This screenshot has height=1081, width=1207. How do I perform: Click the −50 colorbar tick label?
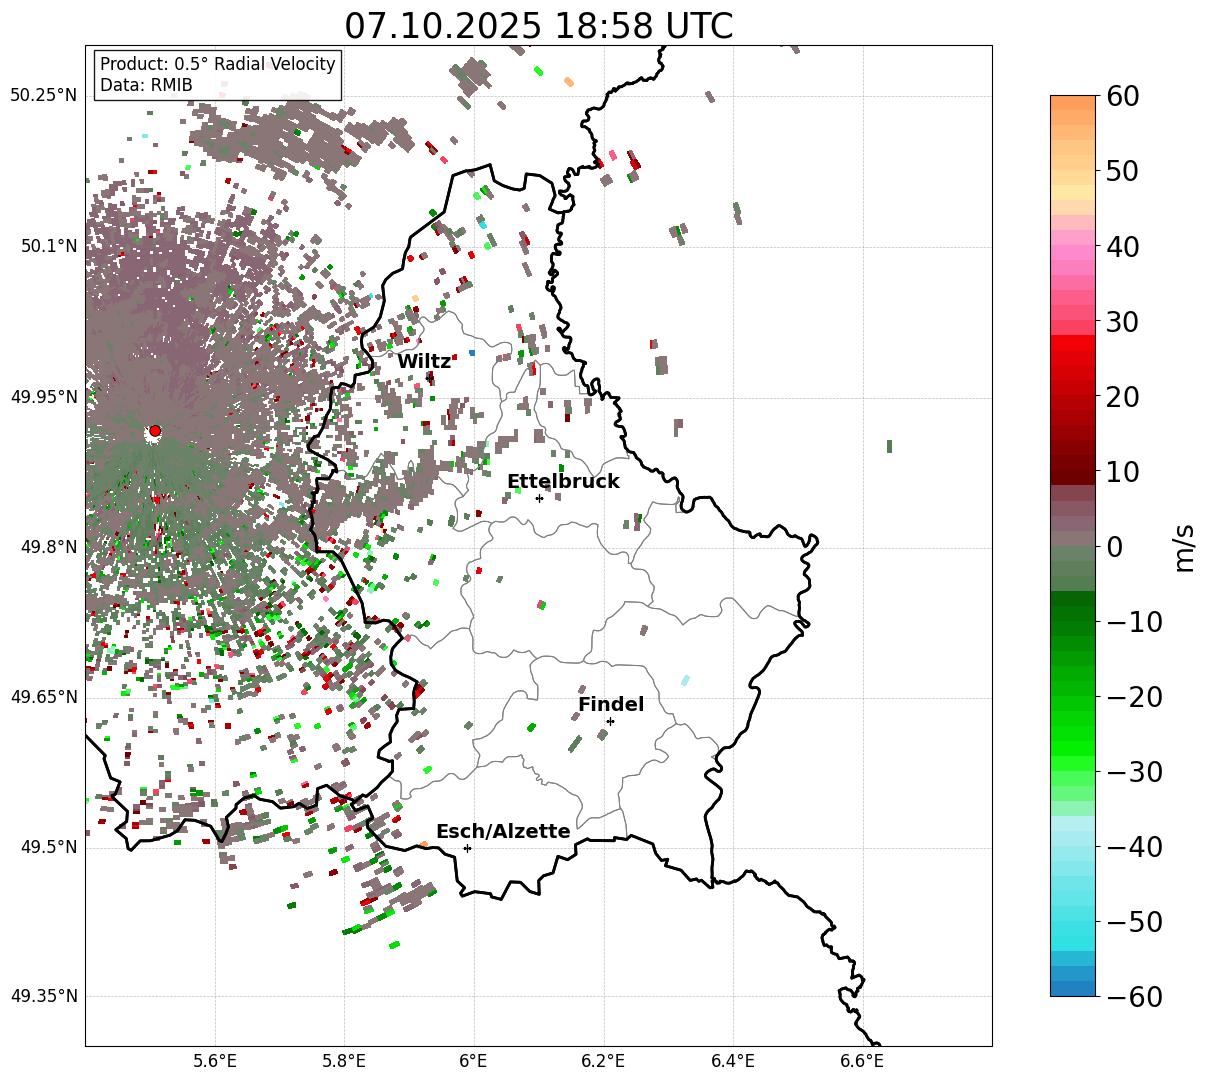(1135, 922)
